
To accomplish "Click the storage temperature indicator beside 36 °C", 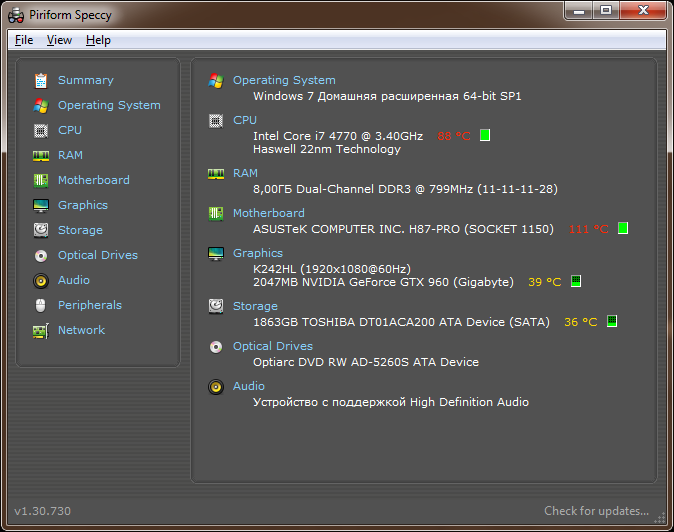I will click(x=612, y=321).
